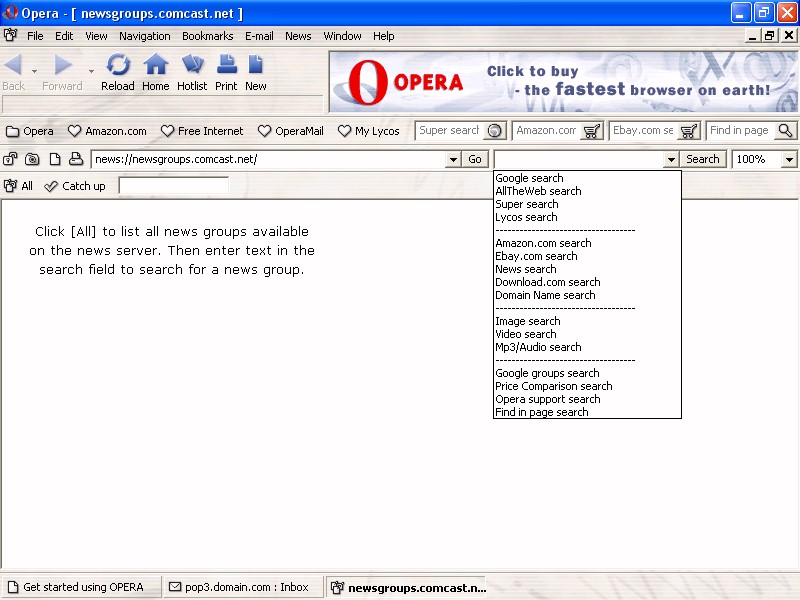Open Back history dropdown arrow
Viewport: 800px width, 600px height.
coord(34,71)
